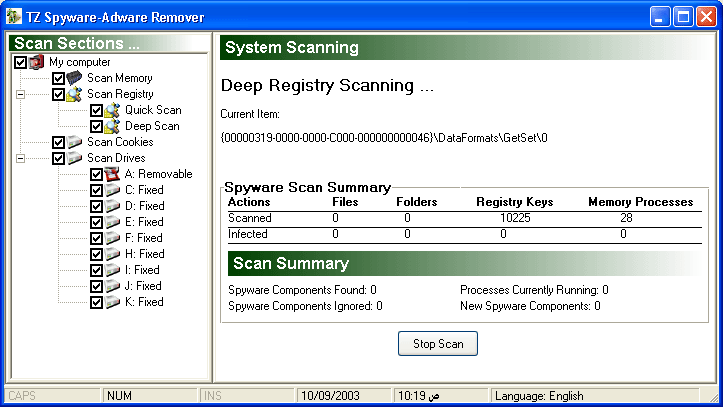Click the Quick Scan icon
The height and width of the screenshot is (407, 723).
tap(112, 110)
